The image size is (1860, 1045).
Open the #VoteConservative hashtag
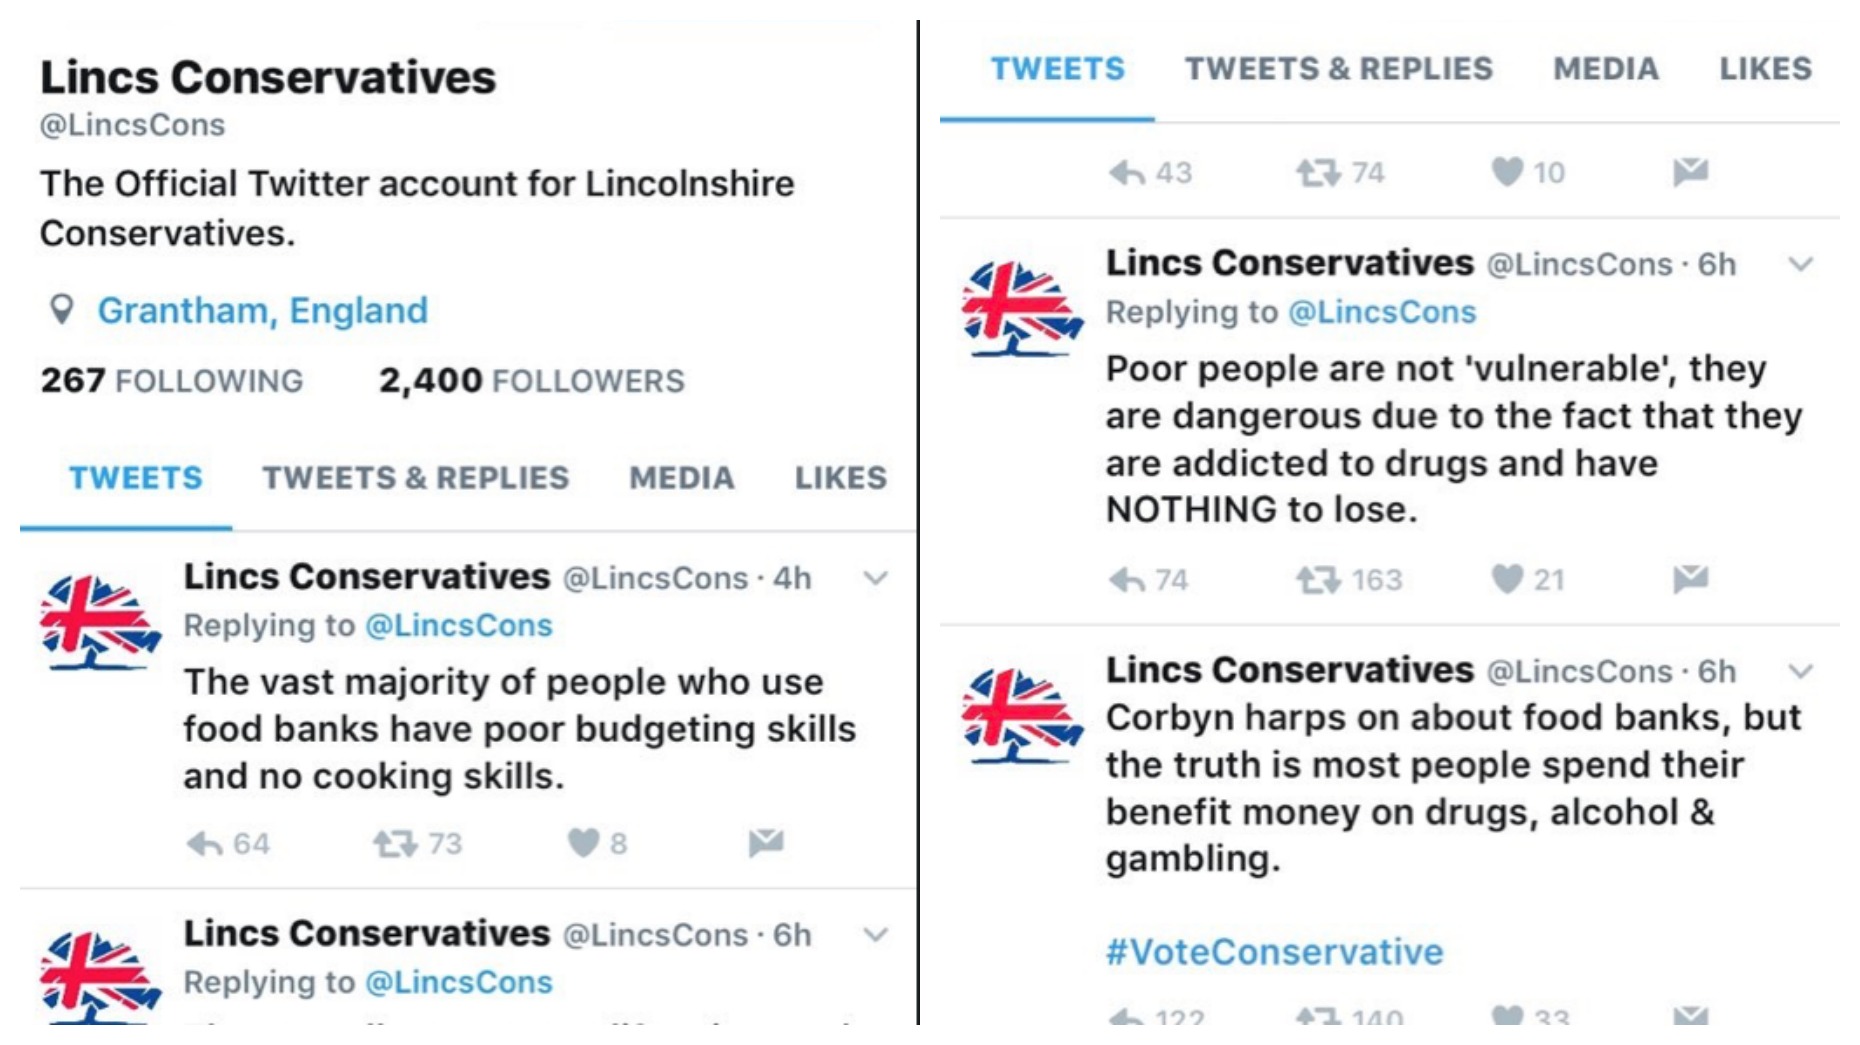(x=1274, y=952)
